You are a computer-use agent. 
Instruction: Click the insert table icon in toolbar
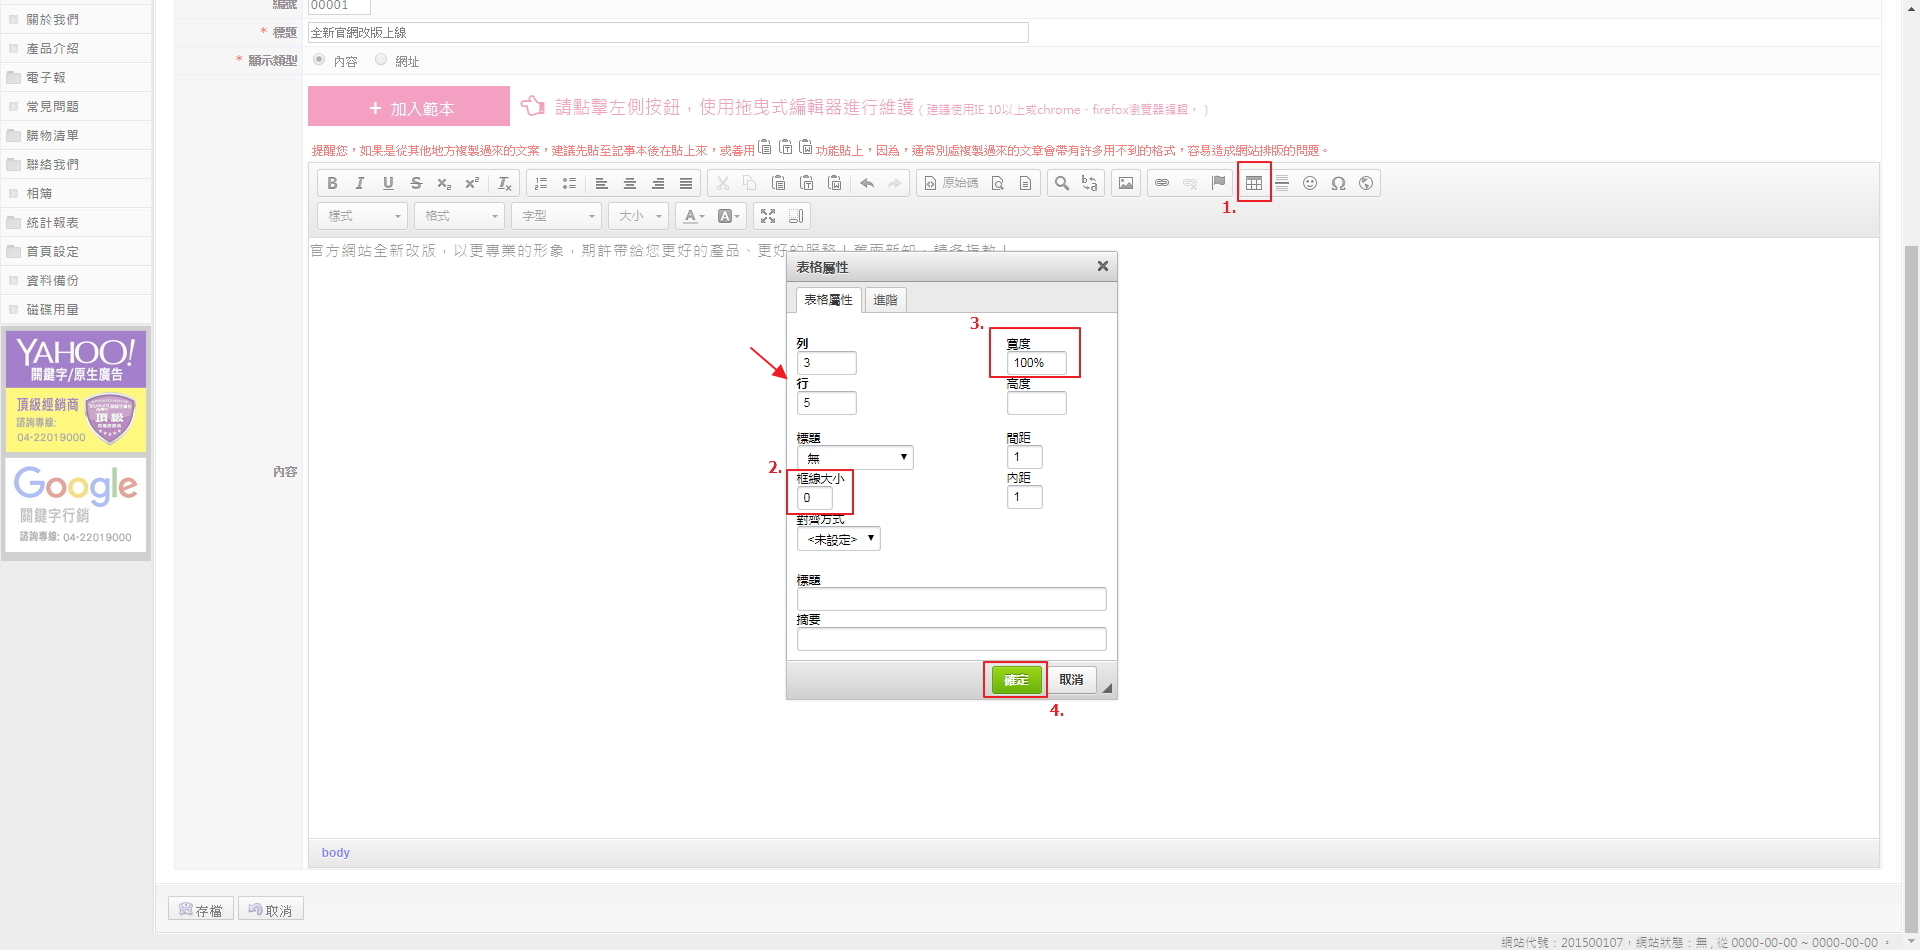click(1253, 183)
